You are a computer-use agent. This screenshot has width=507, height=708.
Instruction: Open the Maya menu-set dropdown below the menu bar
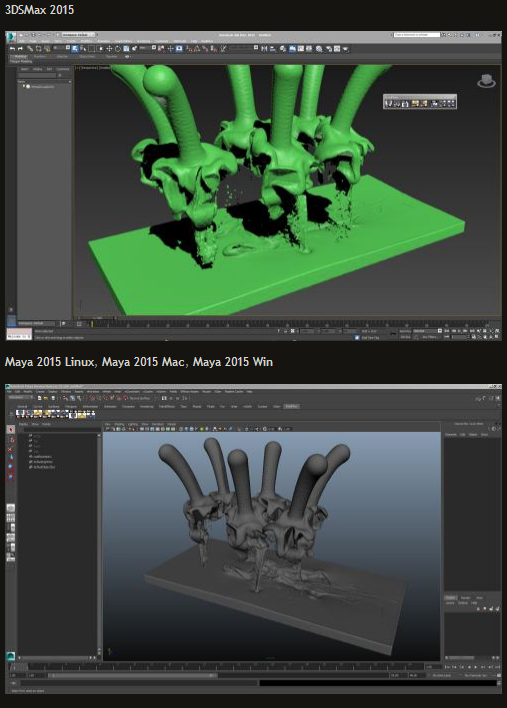21,398
